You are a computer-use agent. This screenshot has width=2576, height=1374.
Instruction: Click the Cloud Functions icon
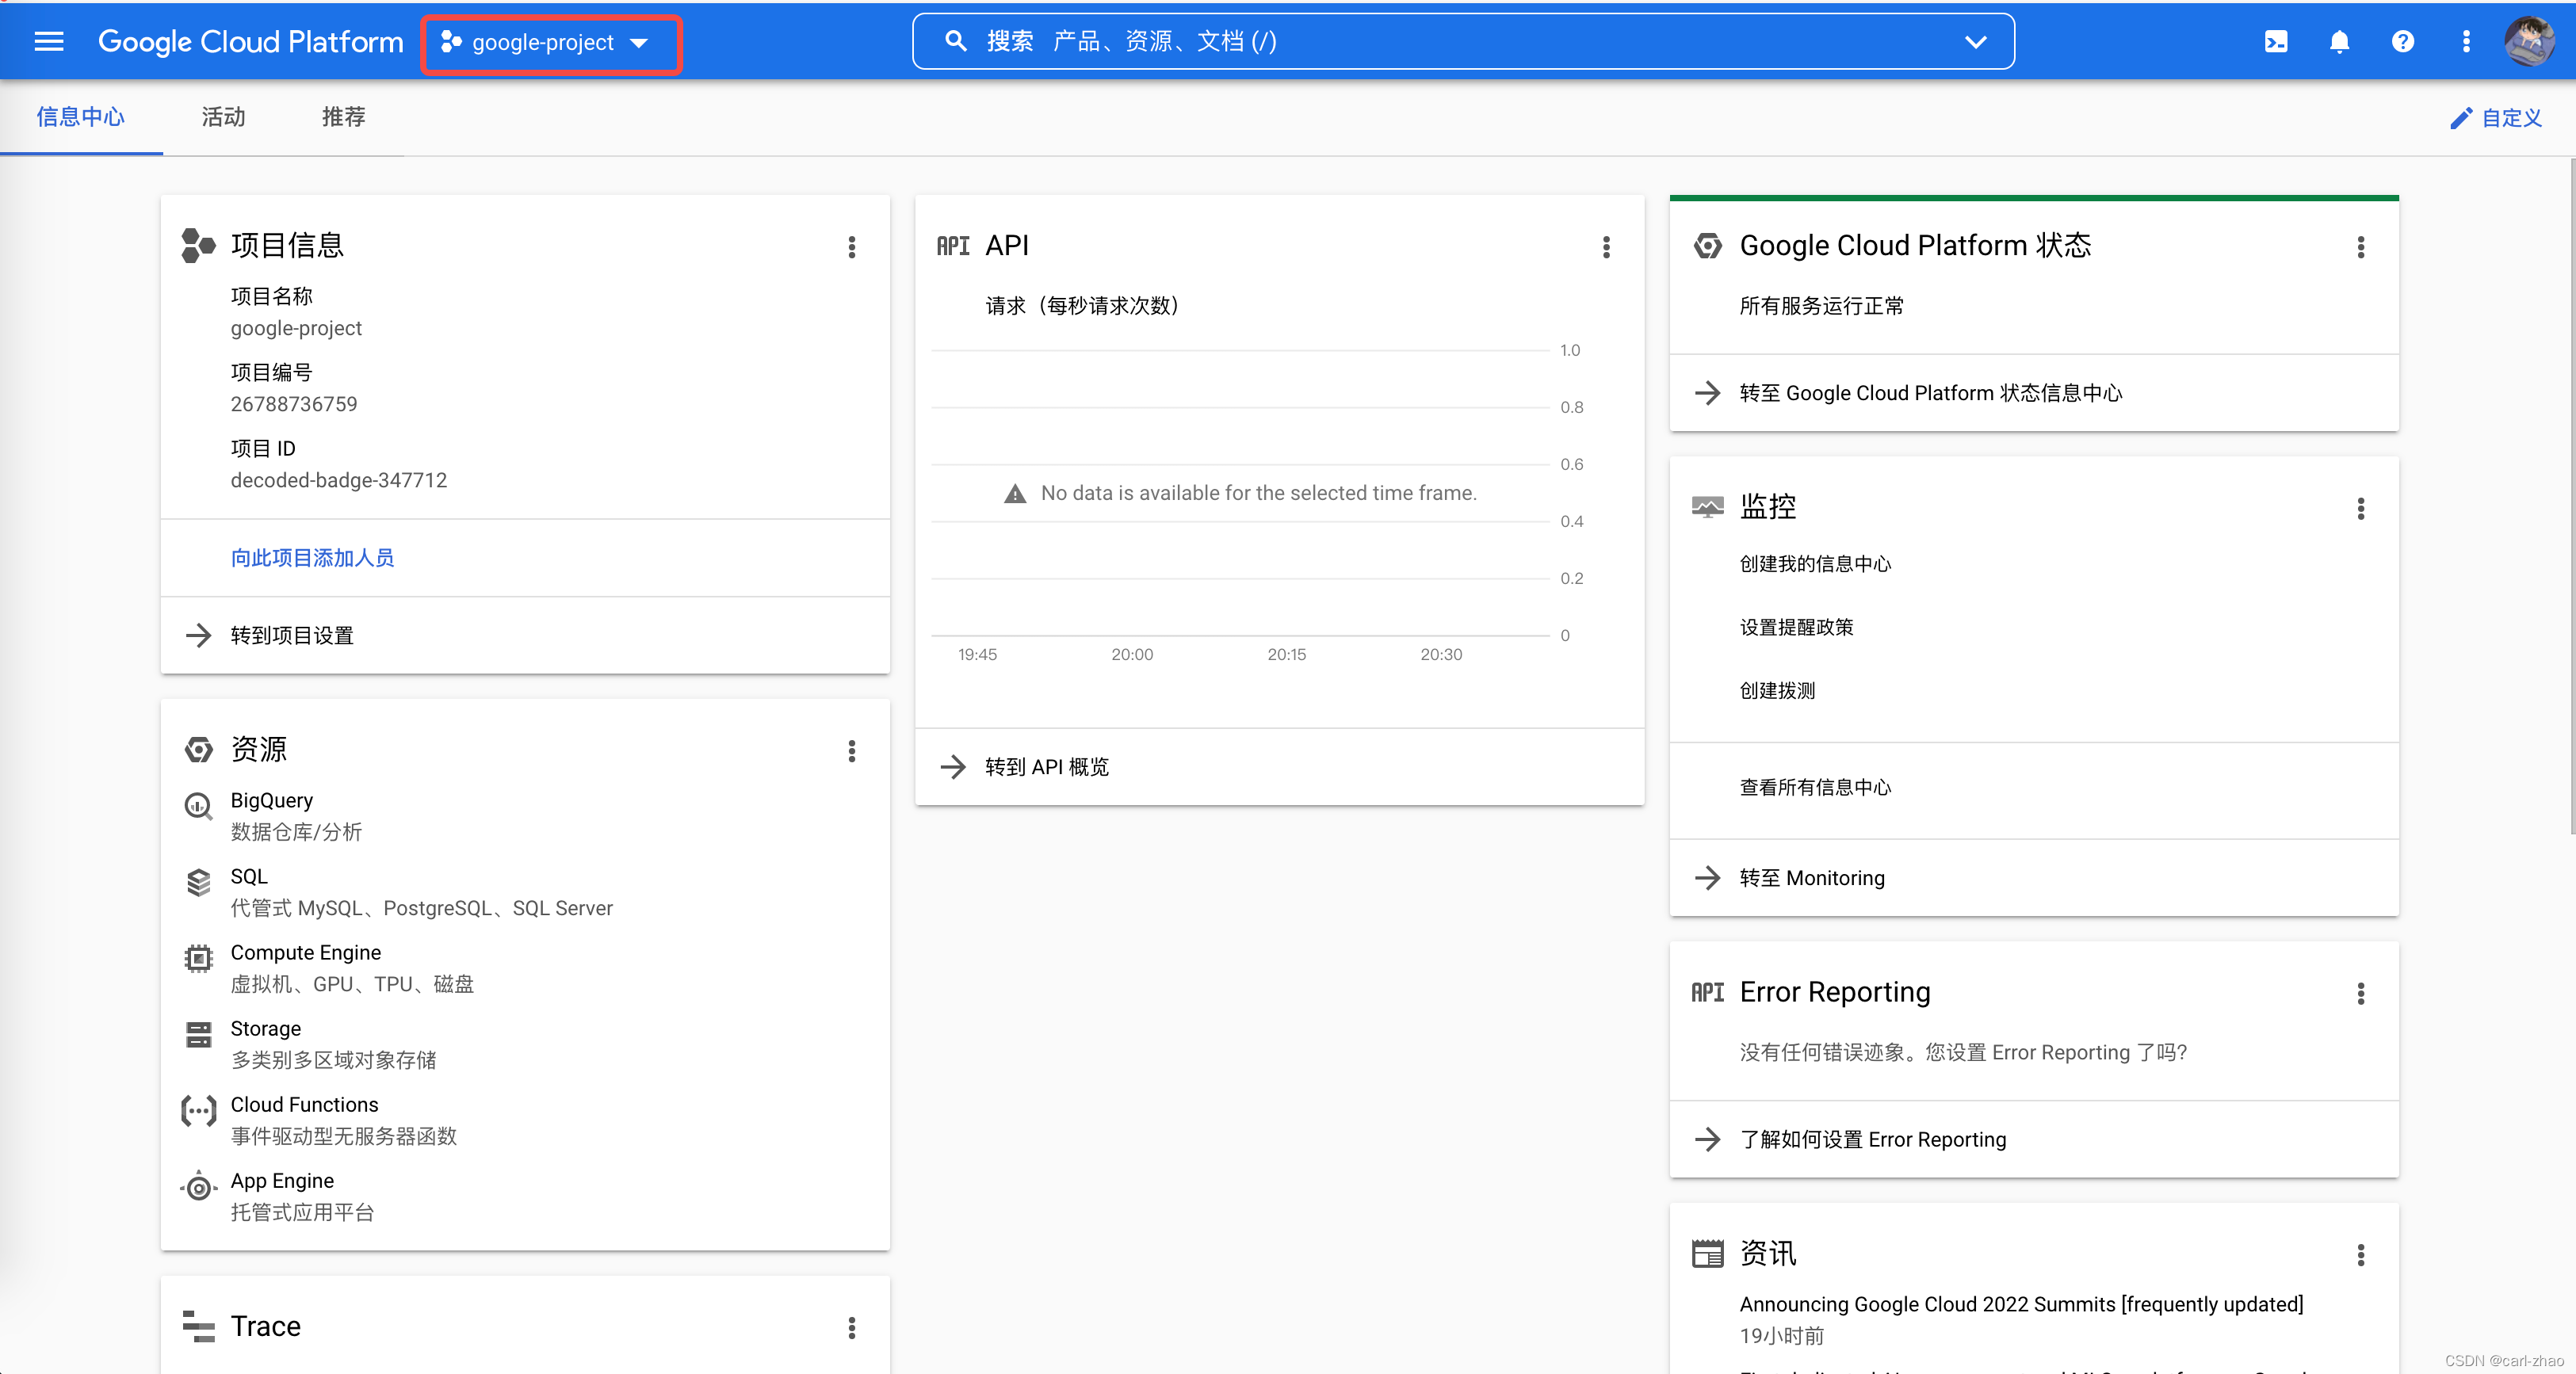tap(198, 1110)
